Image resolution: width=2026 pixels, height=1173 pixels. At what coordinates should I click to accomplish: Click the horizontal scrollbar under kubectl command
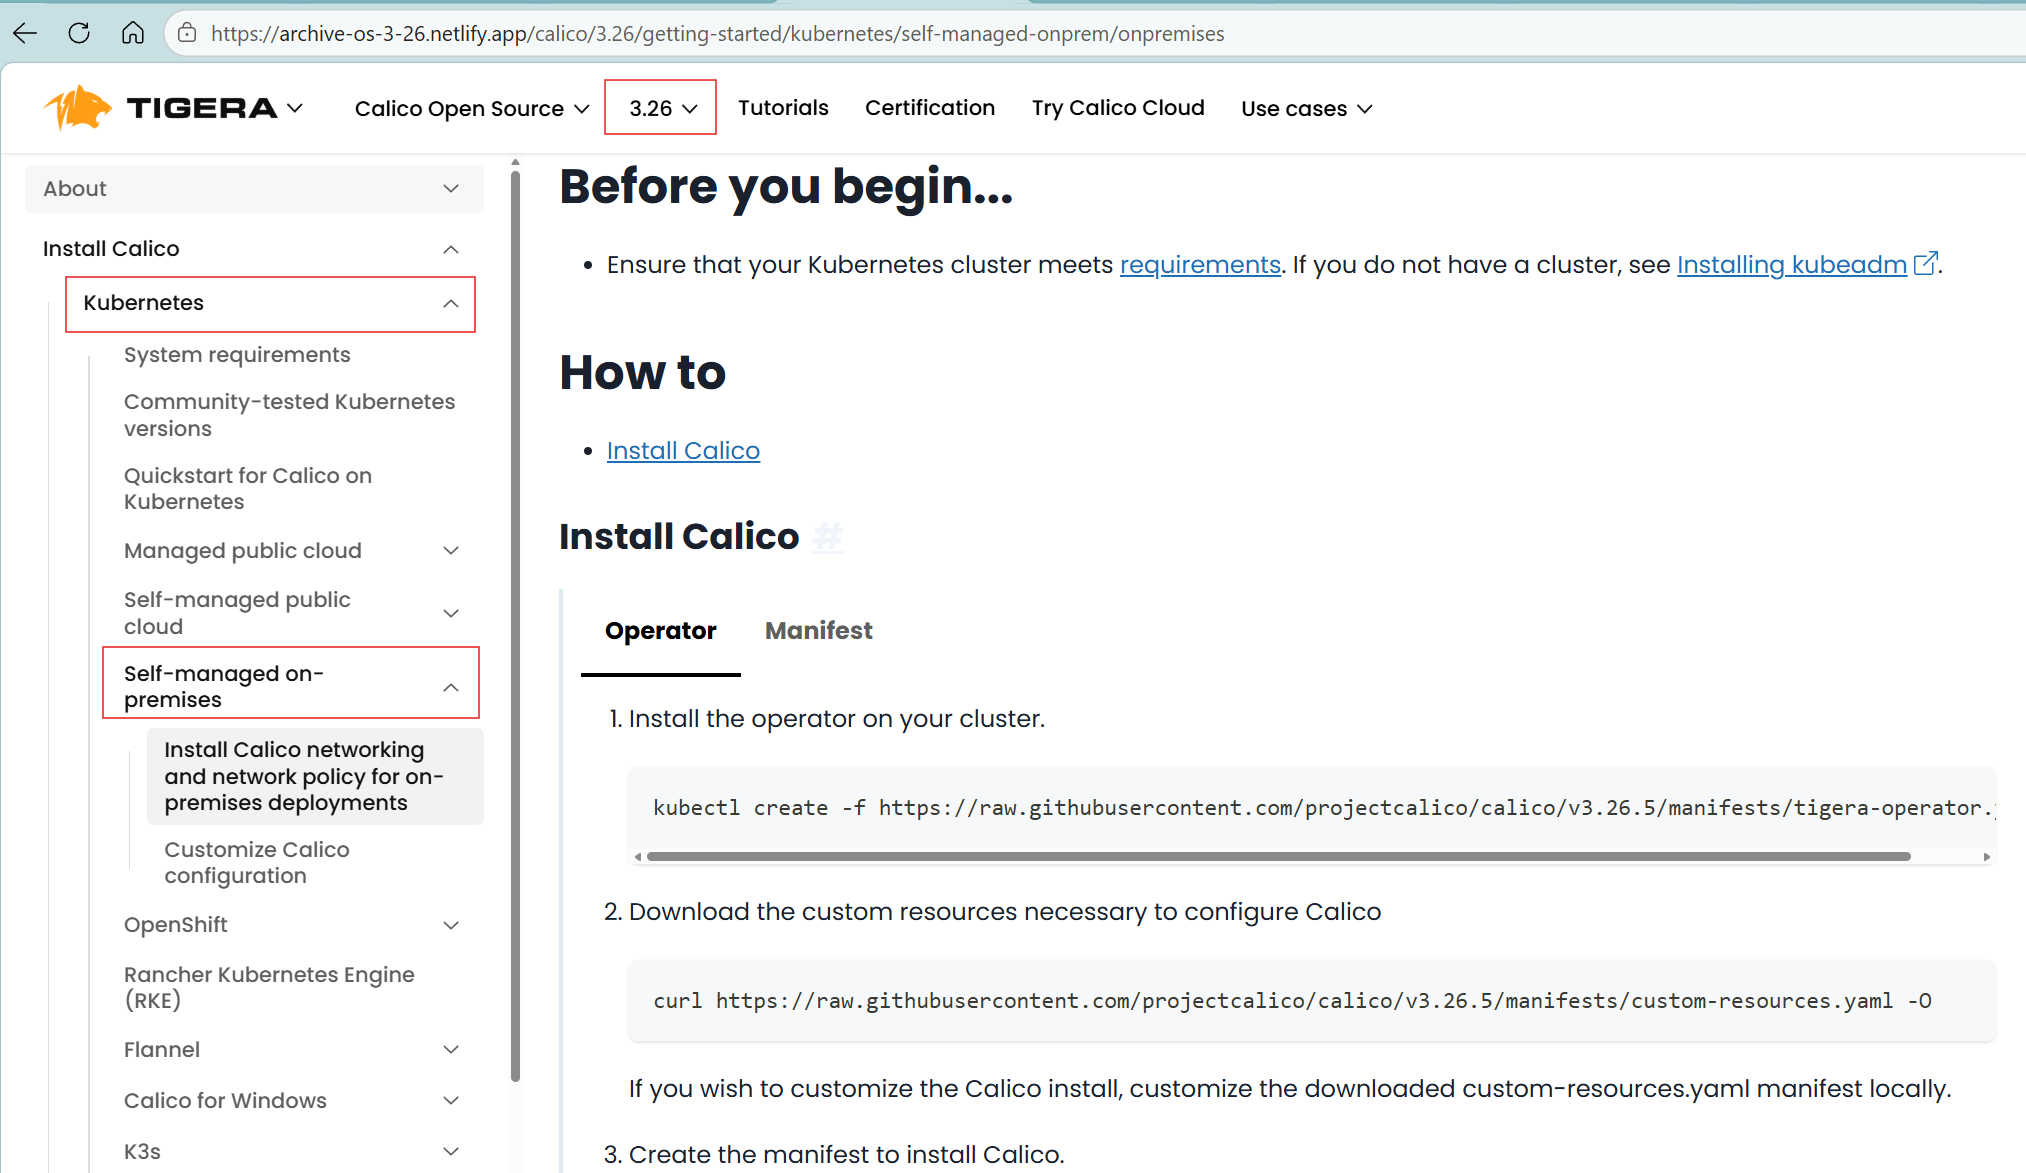pos(1278,857)
